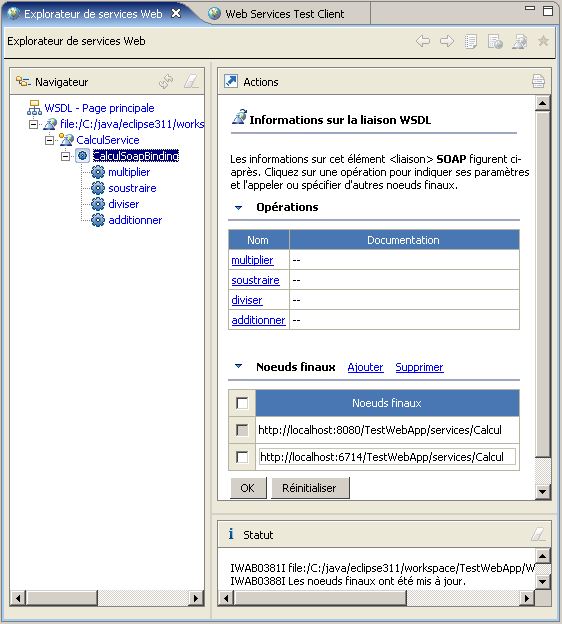Minimize the explorer view
The width and height of the screenshot is (562, 624).
(530, 8)
